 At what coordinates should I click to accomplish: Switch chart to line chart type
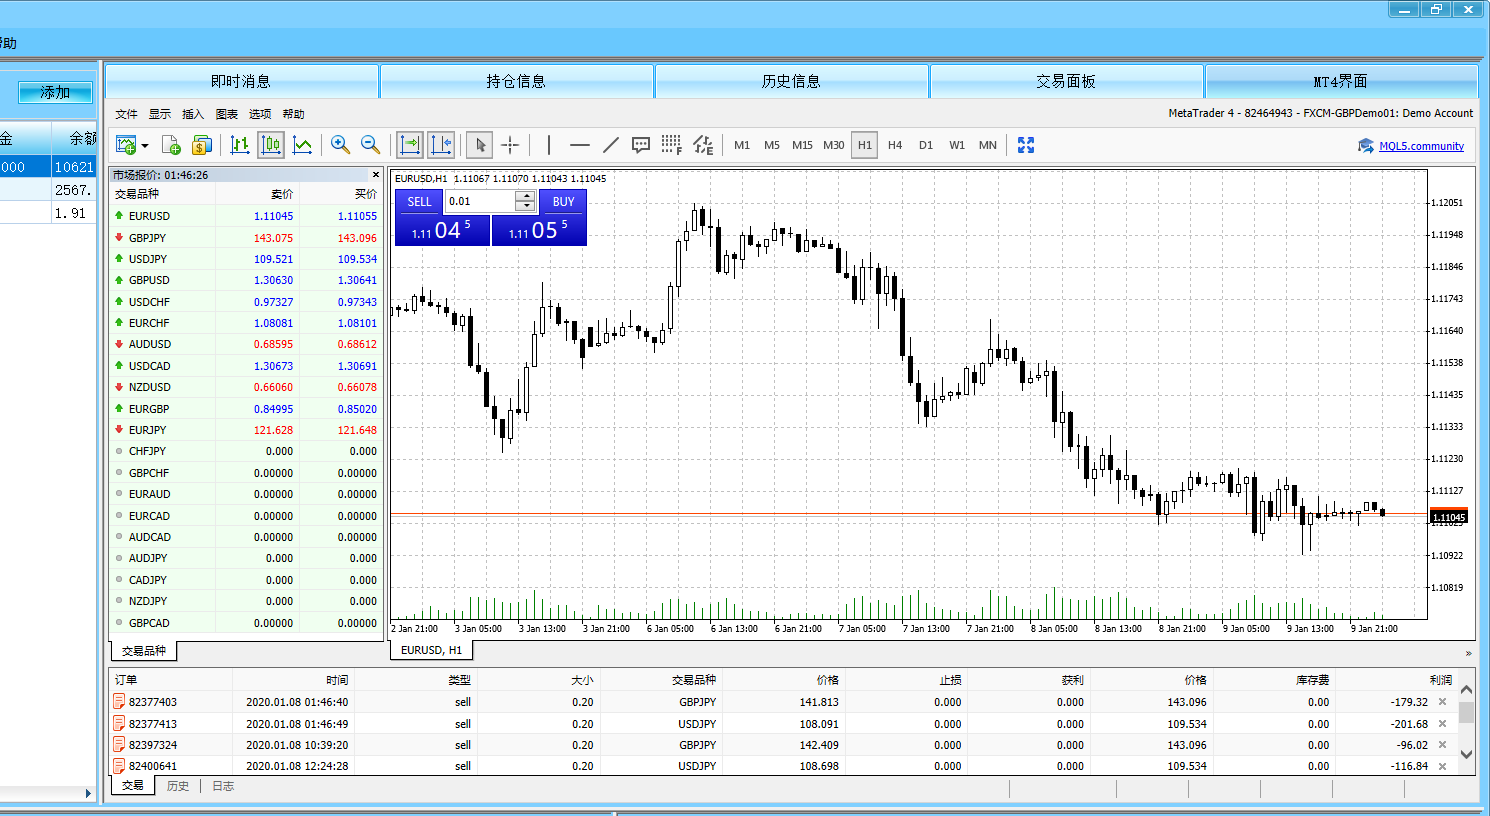[302, 145]
